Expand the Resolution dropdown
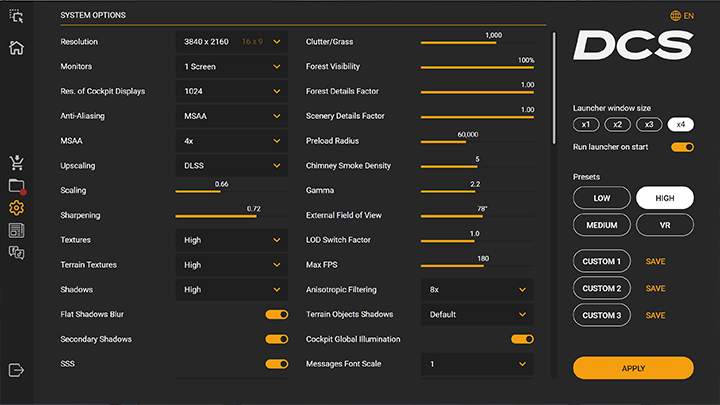 point(231,42)
